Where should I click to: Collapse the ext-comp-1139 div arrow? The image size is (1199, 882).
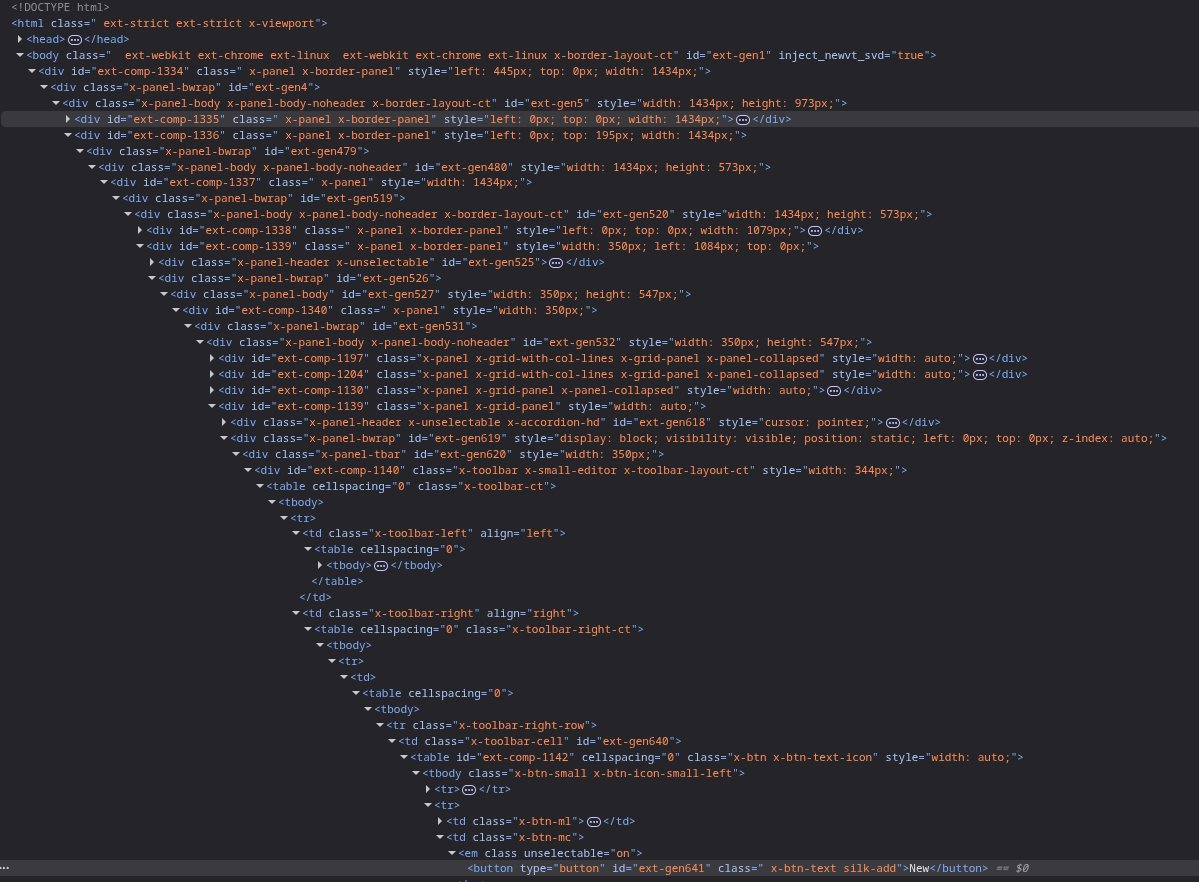tap(212, 406)
